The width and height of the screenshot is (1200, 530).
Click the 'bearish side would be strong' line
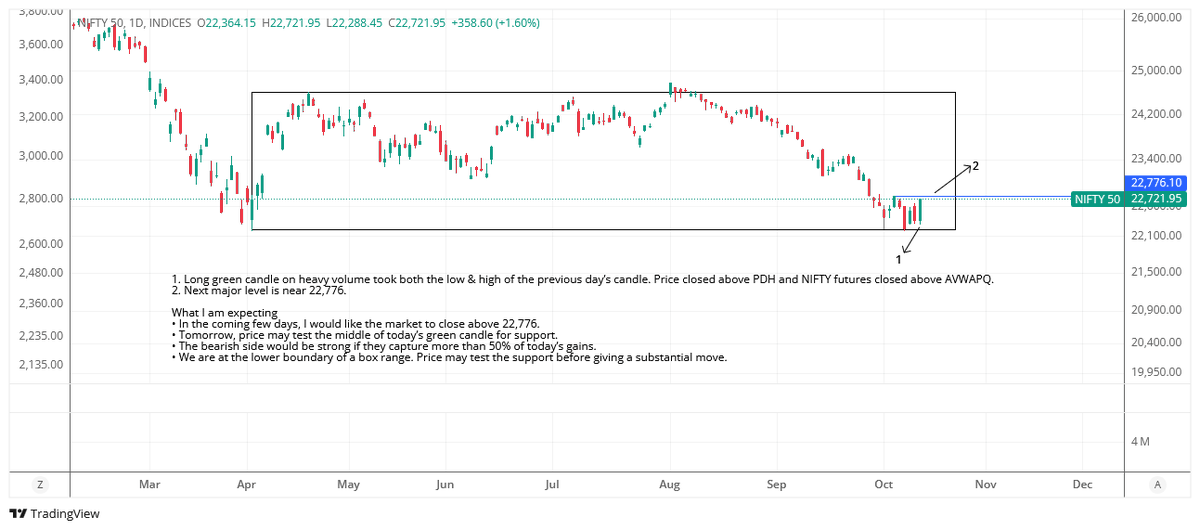tap(383, 346)
